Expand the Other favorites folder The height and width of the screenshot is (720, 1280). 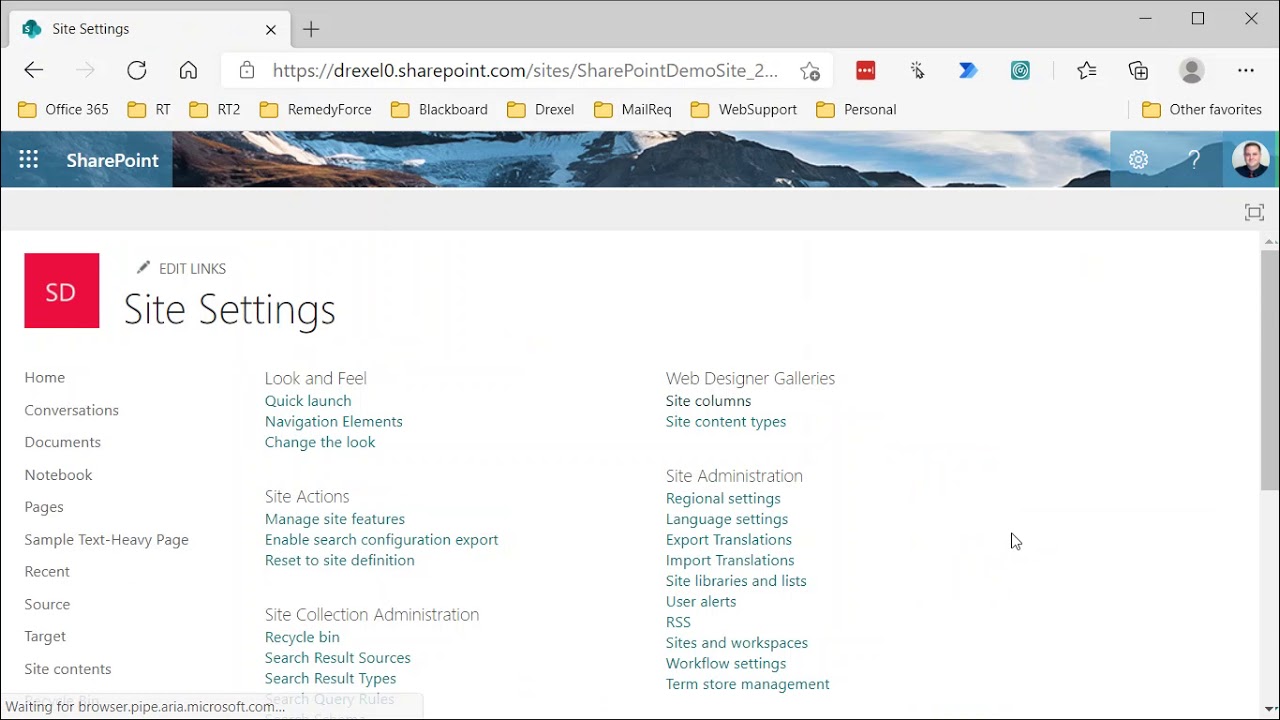coord(1201,109)
